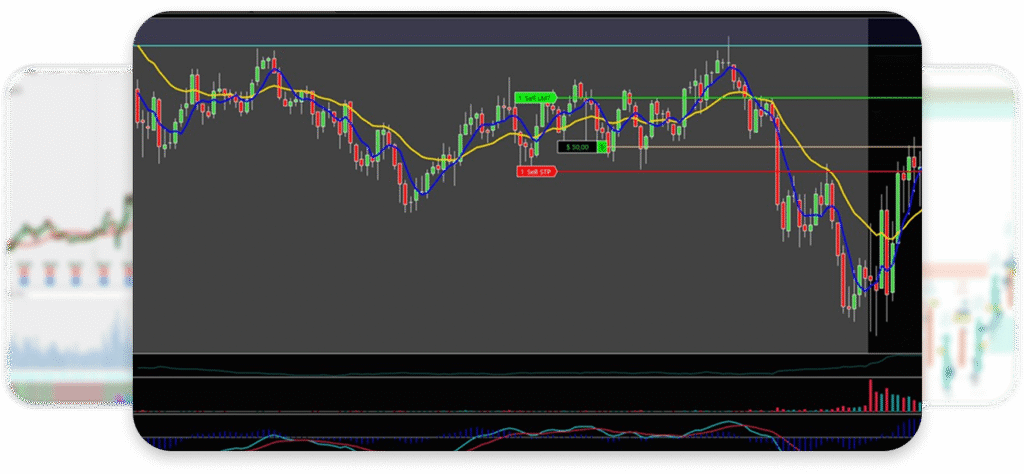This screenshot has height=474, width=1024.
Task: Select the "$ 50,00" position profit label
Action: 576,147
